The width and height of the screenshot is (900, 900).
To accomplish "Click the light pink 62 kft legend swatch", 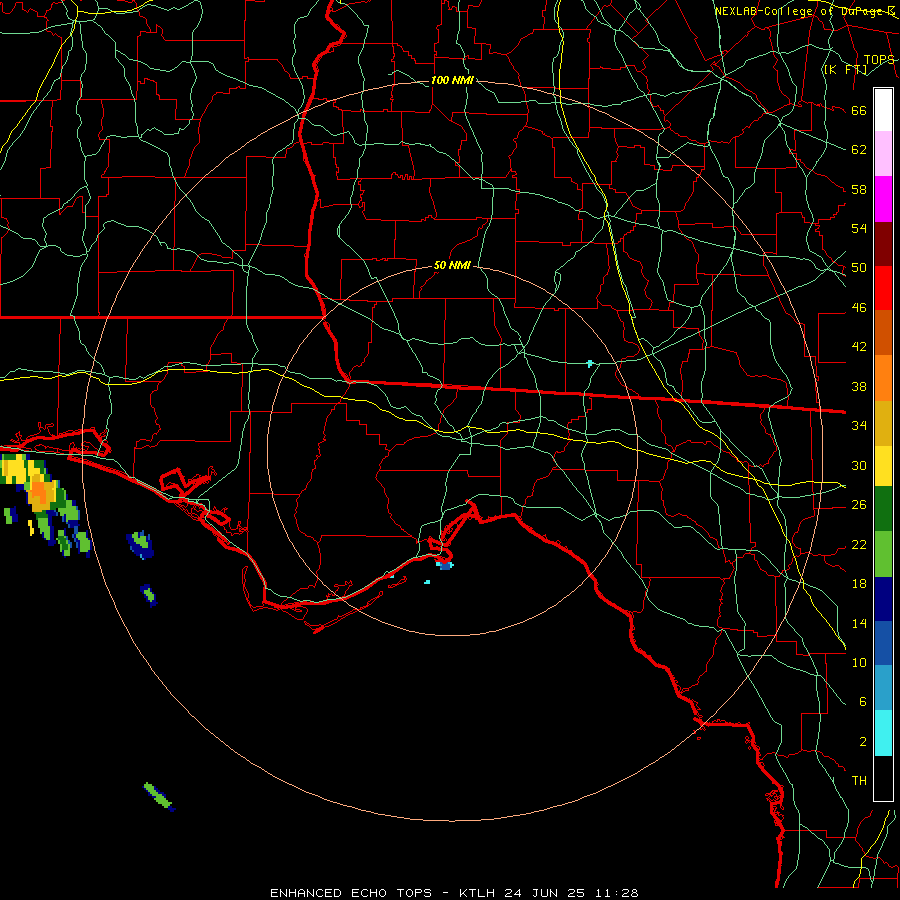I will [883, 154].
